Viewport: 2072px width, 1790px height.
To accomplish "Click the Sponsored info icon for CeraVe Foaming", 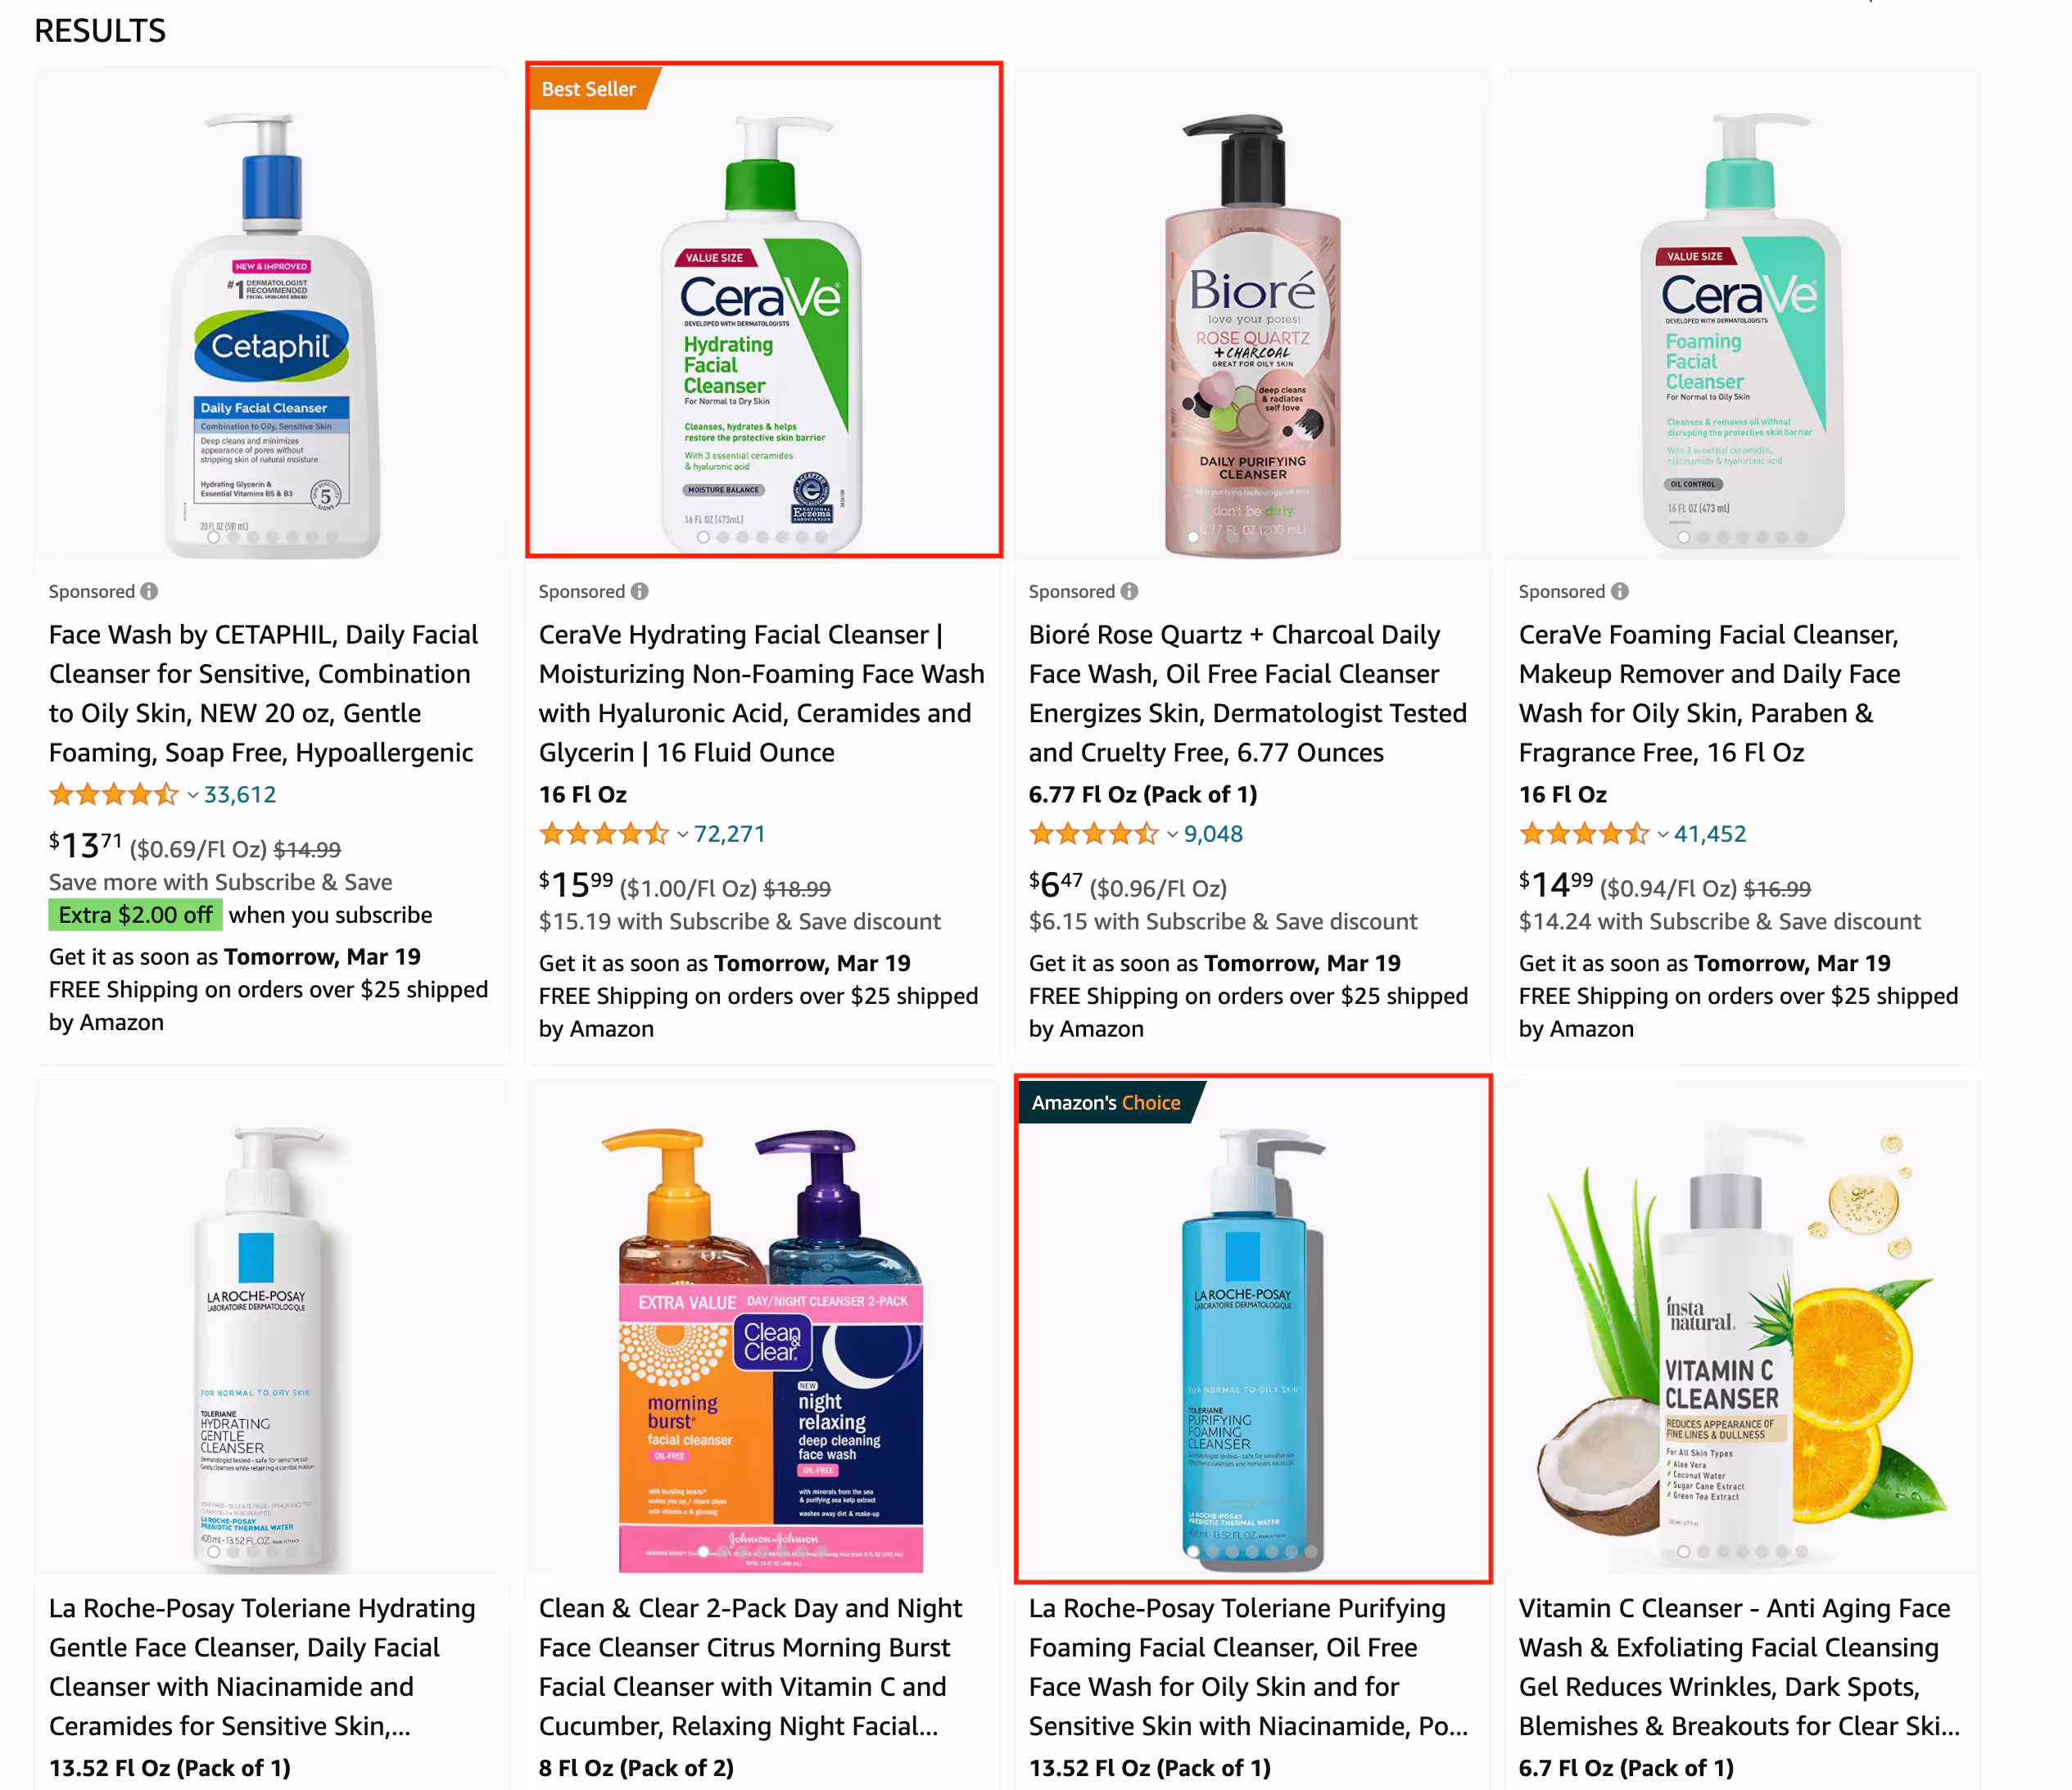I will (1619, 591).
